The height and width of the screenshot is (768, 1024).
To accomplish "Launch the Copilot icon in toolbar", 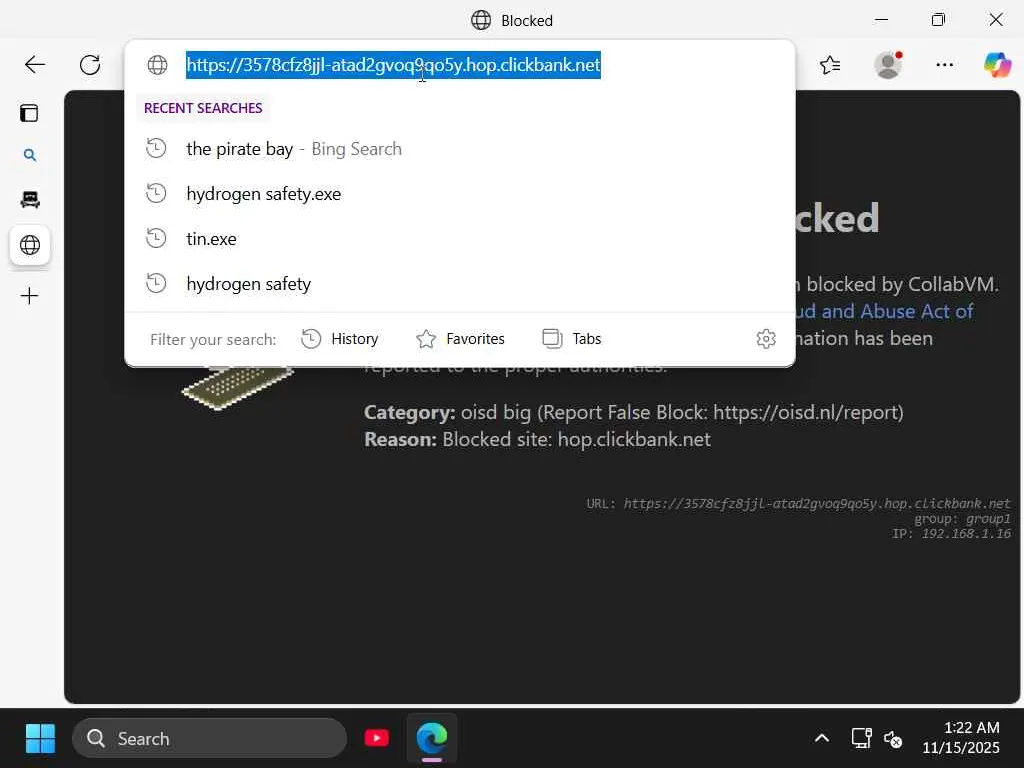I will click(997, 65).
